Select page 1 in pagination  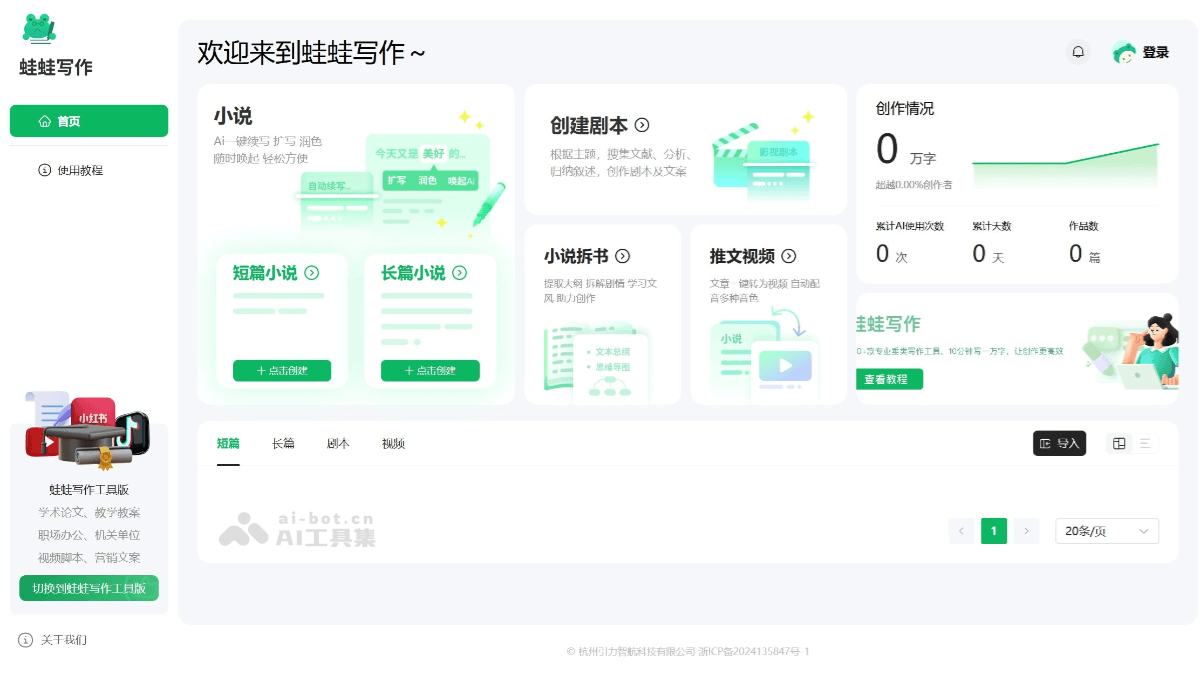[994, 531]
